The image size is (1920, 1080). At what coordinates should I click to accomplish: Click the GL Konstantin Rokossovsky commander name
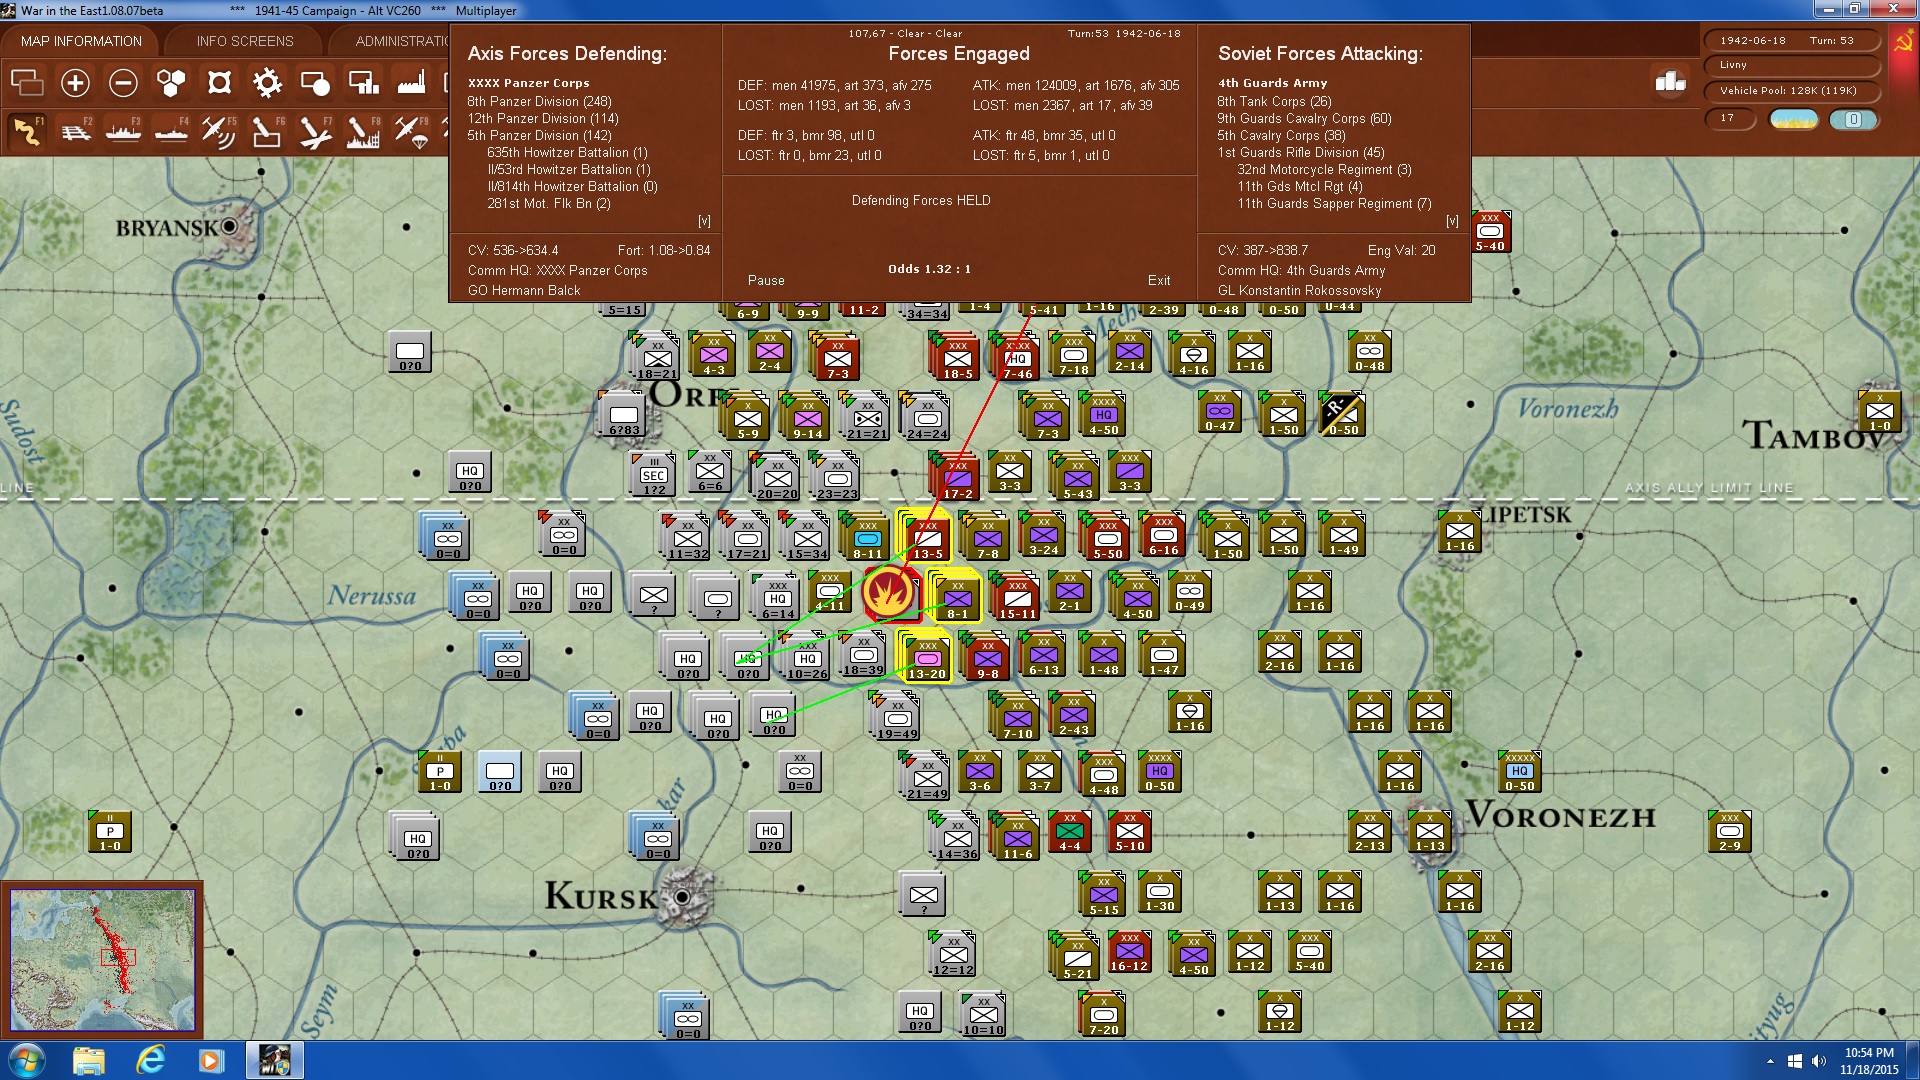[1299, 291]
